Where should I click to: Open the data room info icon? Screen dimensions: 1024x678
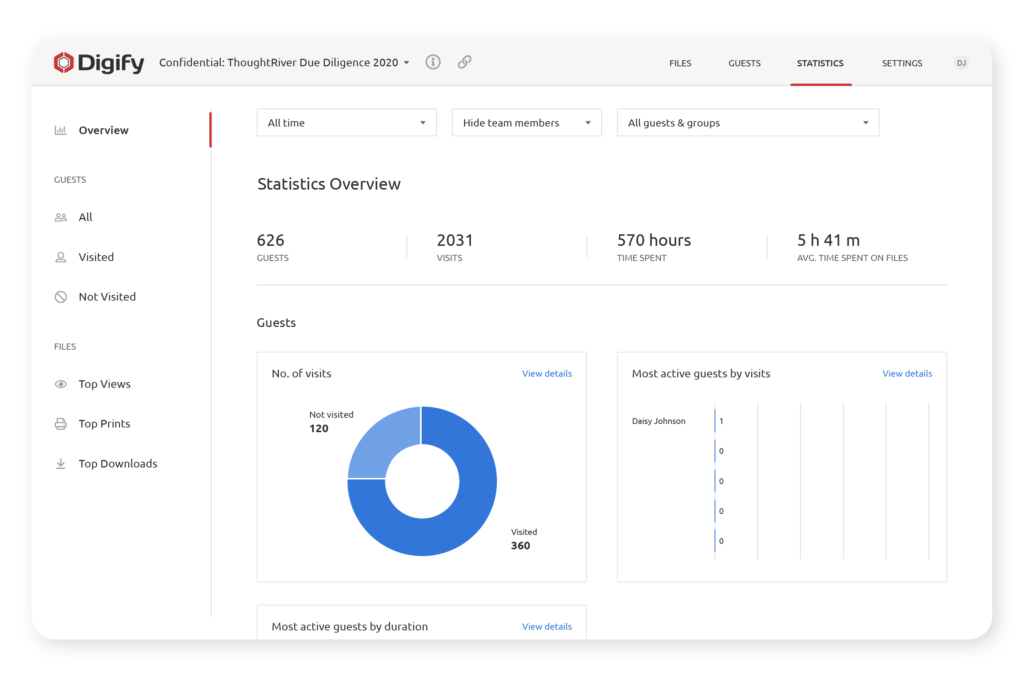point(433,62)
